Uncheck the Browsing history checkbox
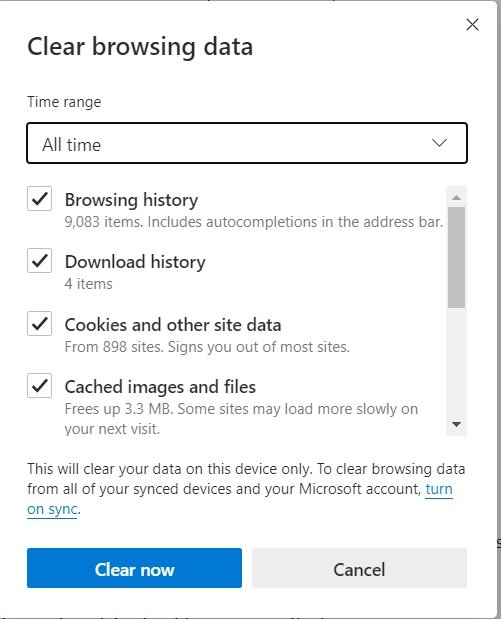The image size is (501, 619). point(39,199)
